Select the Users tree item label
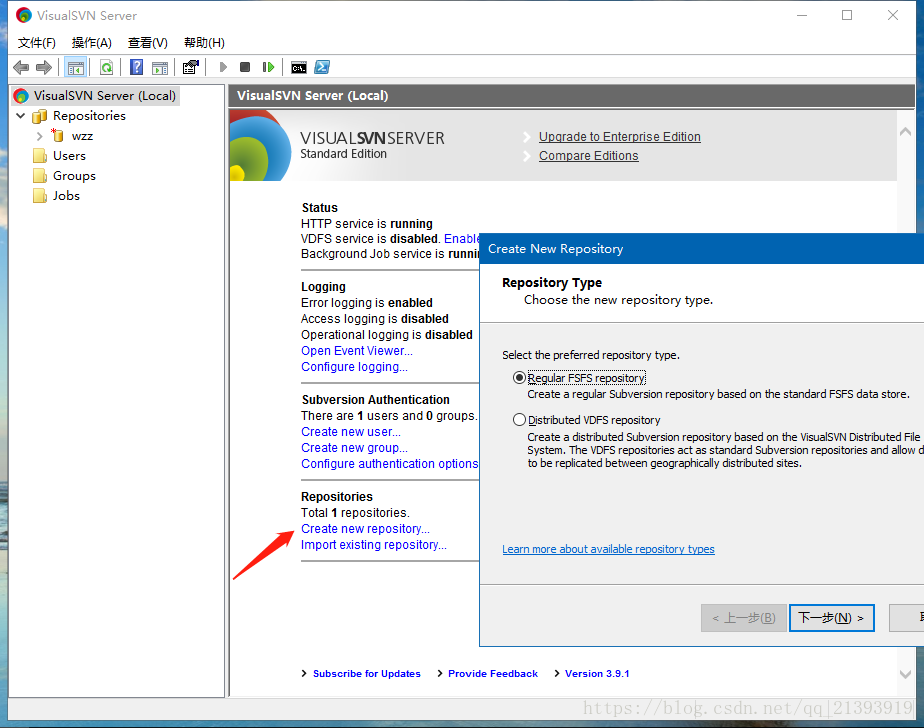The height and width of the screenshot is (728, 924). (70, 156)
